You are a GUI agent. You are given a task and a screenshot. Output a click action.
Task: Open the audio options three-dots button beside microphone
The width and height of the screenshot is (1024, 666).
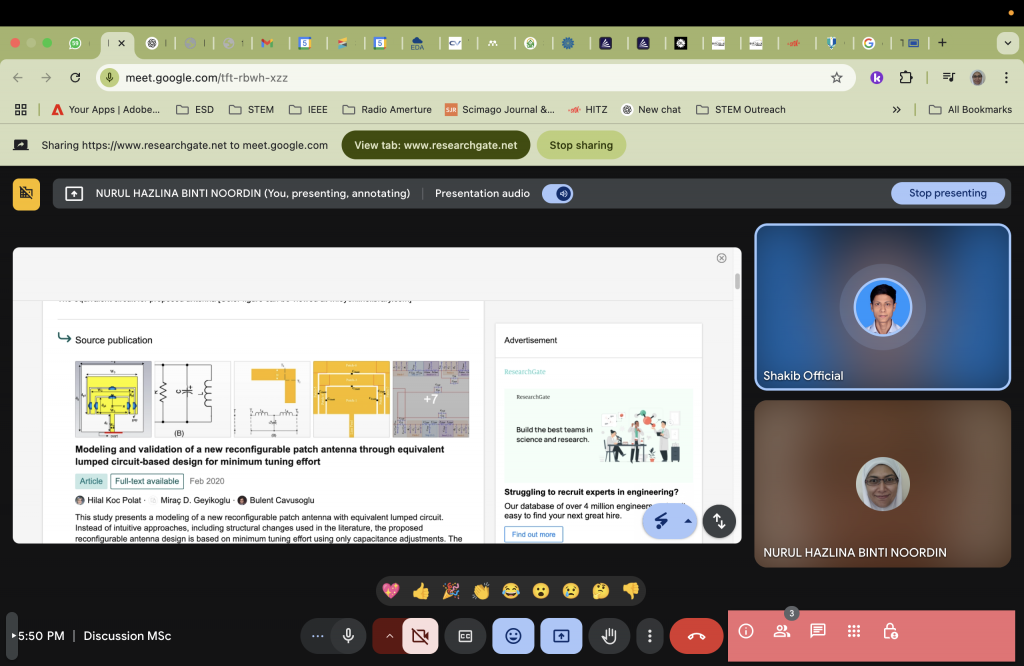pos(317,636)
